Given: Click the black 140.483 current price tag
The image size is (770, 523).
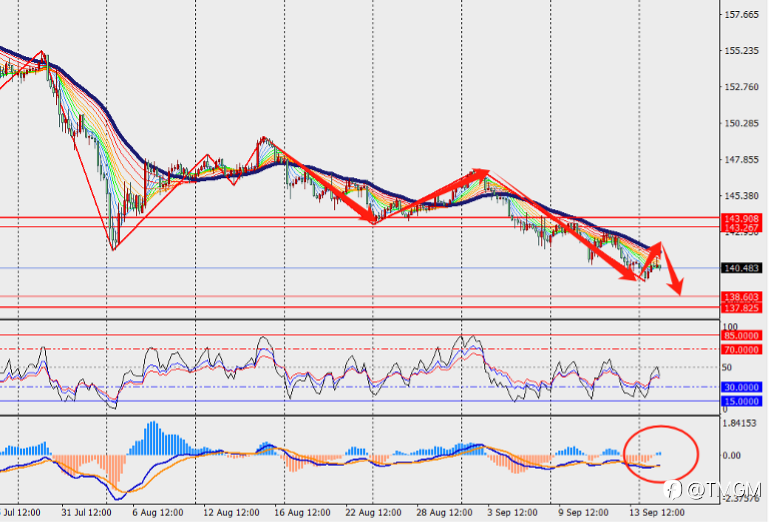Looking at the screenshot, I should pos(742,268).
